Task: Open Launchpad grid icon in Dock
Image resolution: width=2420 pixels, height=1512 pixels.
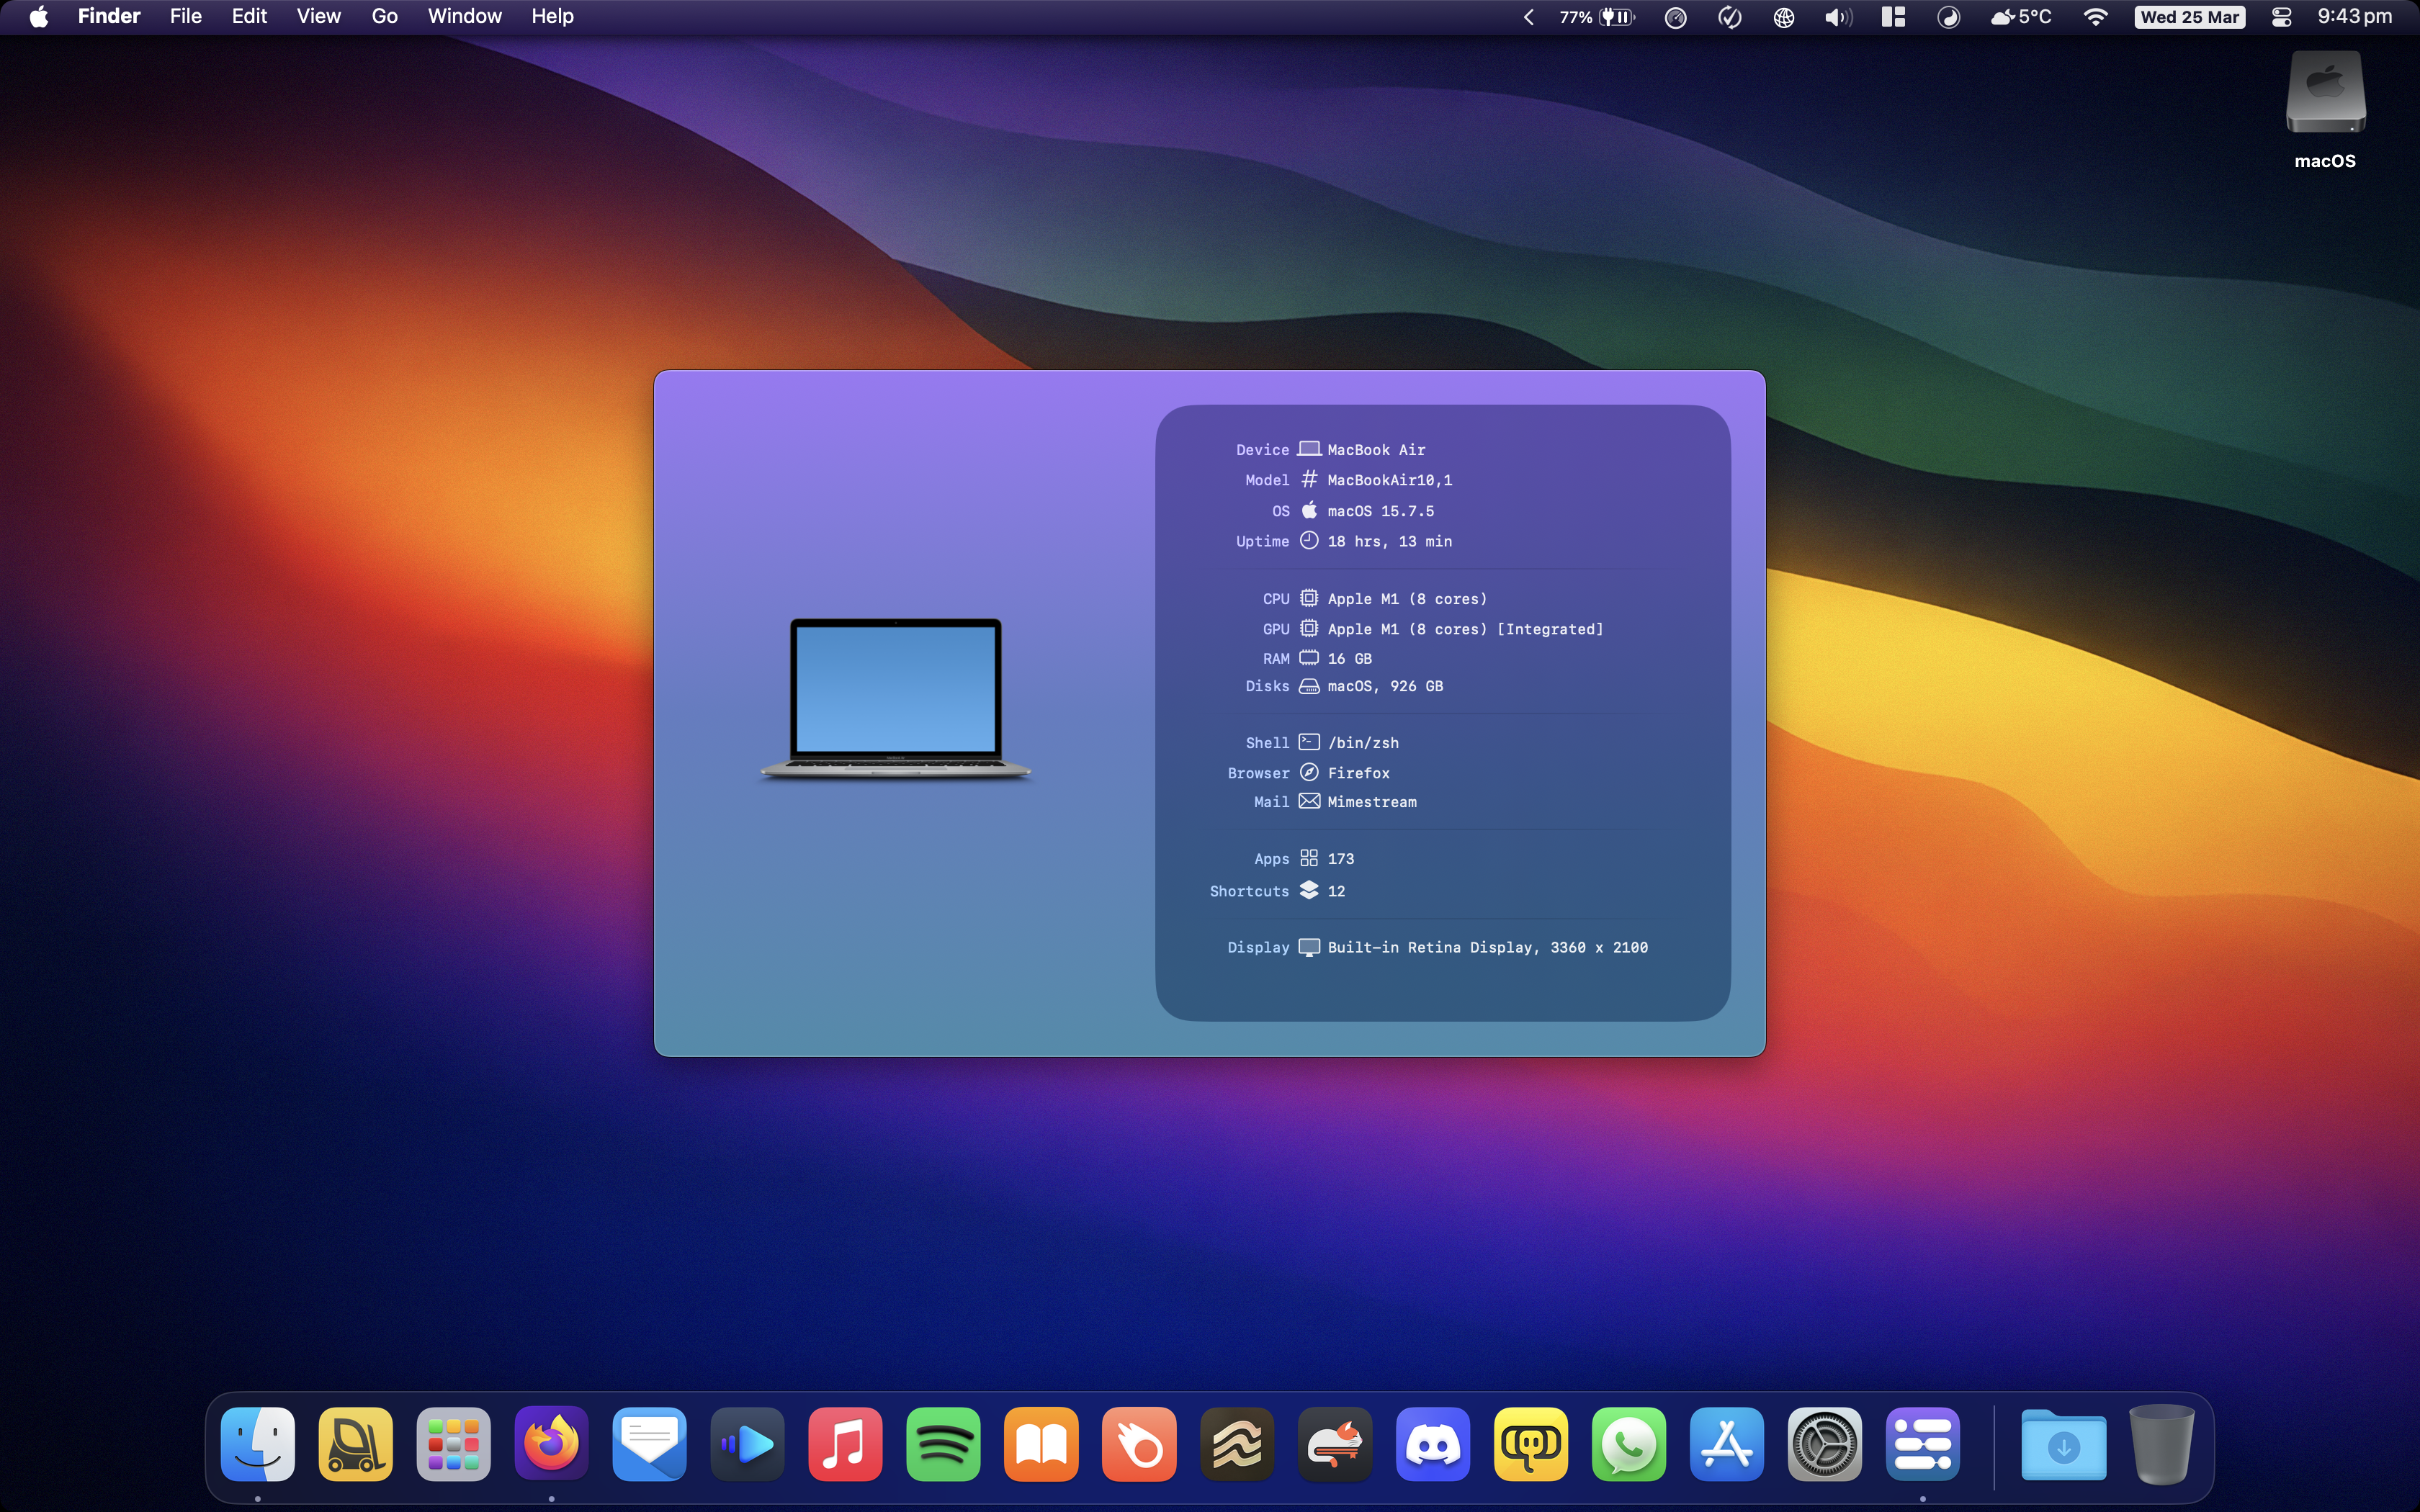Action: [x=454, y=1444]
